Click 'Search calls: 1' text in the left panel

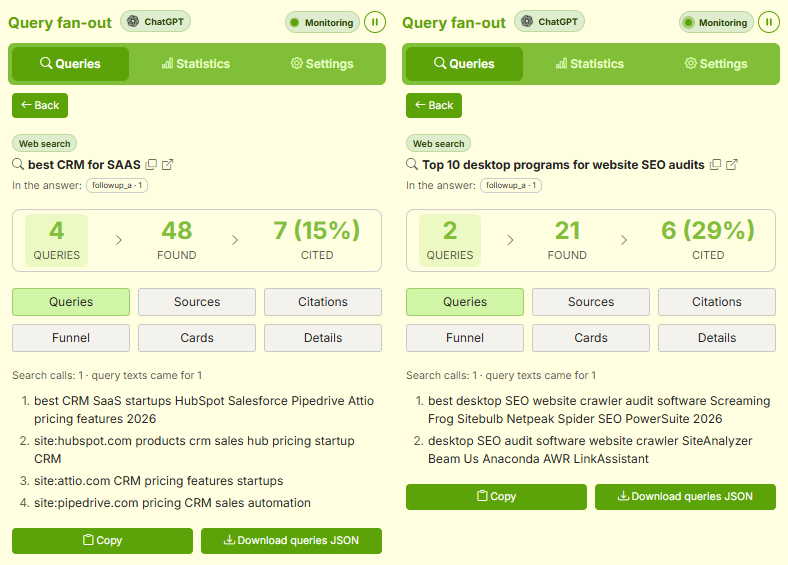click(48, 375)
